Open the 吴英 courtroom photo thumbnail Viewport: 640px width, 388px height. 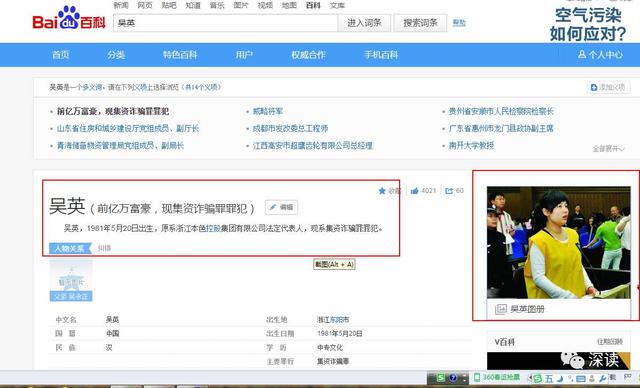click(559, 242)
